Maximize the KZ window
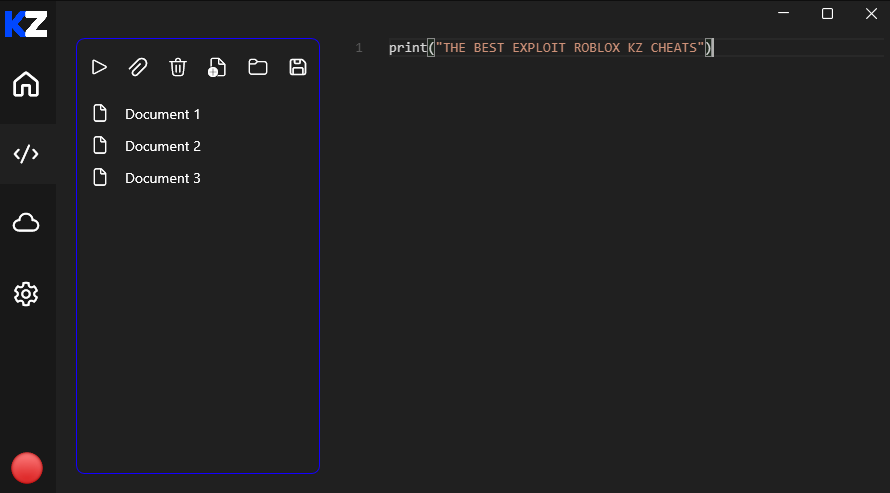The image size is (890, 493). pos(828,13)
